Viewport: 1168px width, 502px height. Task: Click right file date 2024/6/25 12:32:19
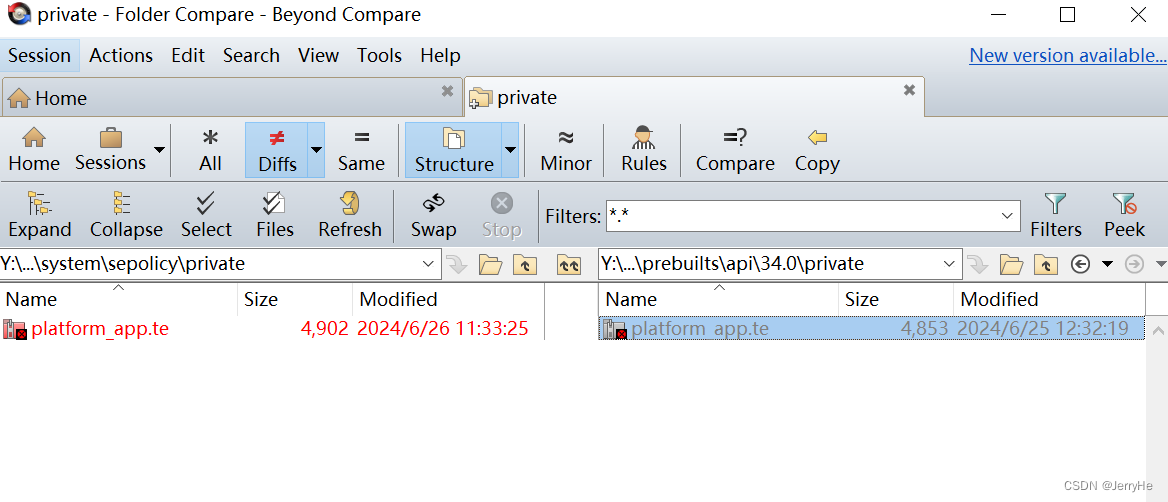[x=1043, y=328]
